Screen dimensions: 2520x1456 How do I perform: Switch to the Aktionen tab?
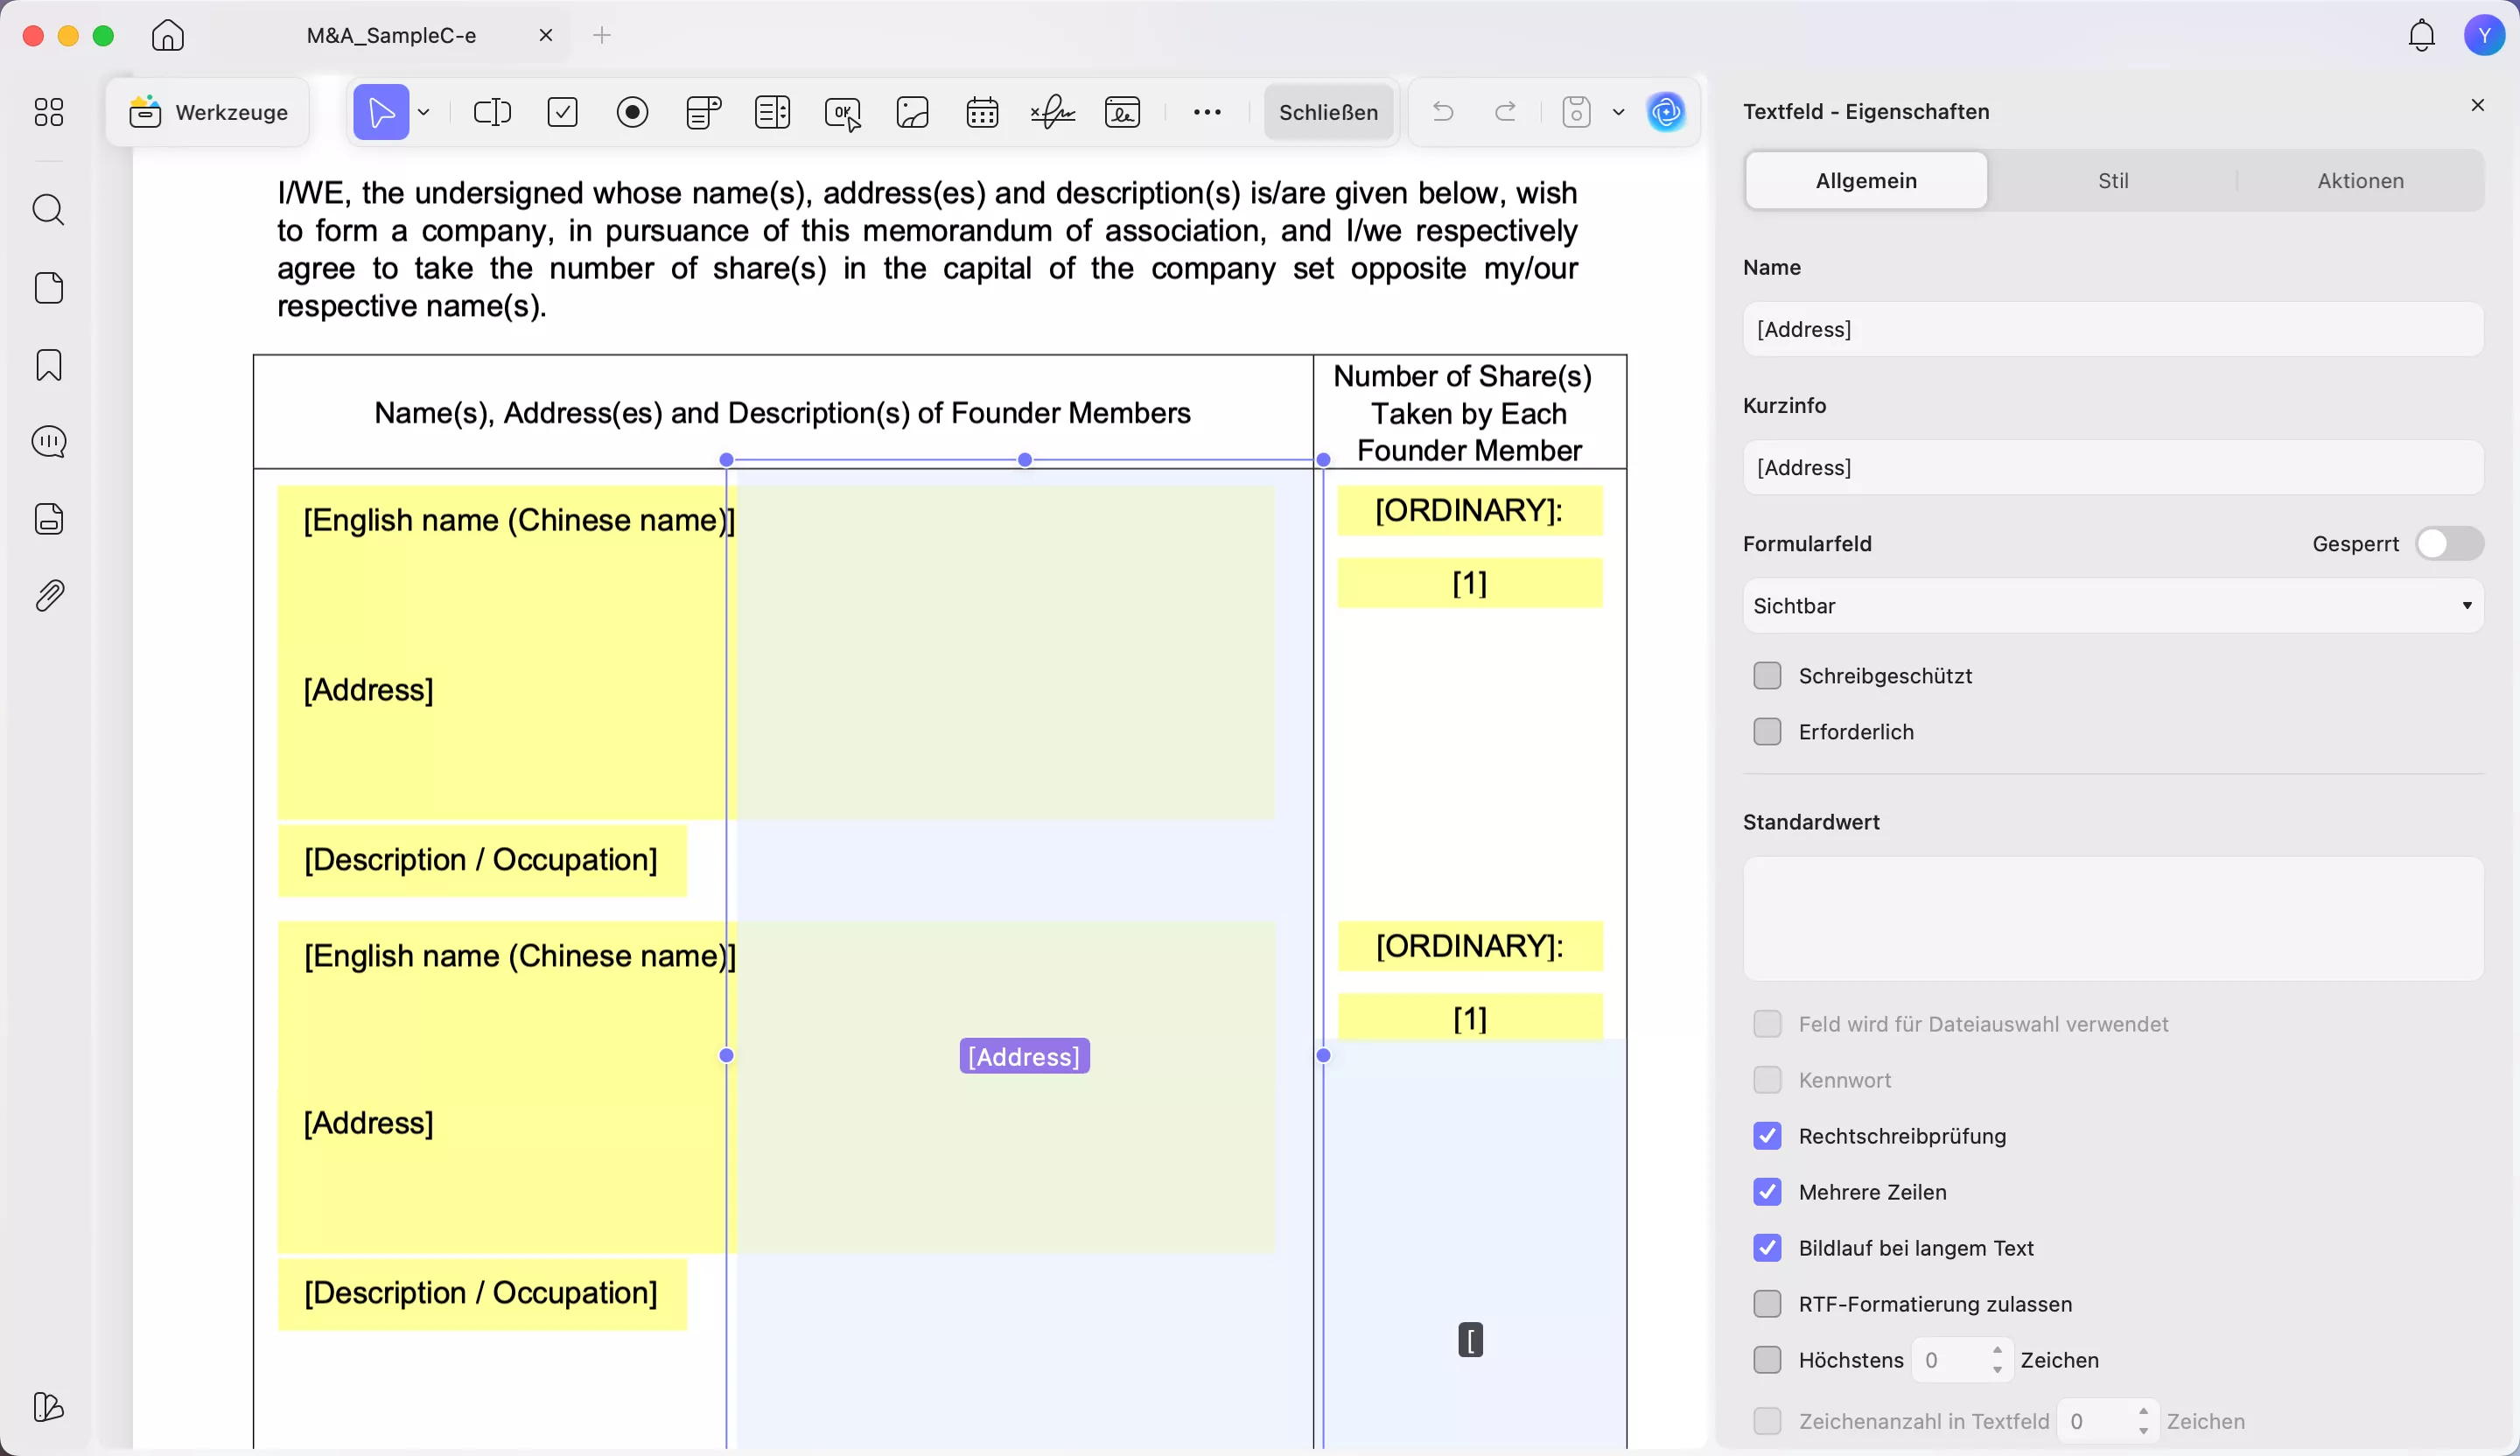(2360, 181)
